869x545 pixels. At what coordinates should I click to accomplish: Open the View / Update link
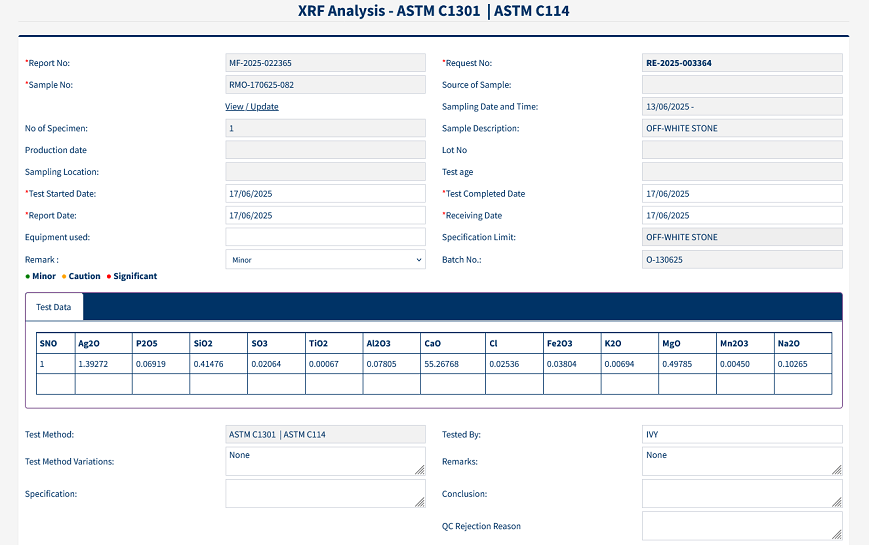[x=252, y=106]
